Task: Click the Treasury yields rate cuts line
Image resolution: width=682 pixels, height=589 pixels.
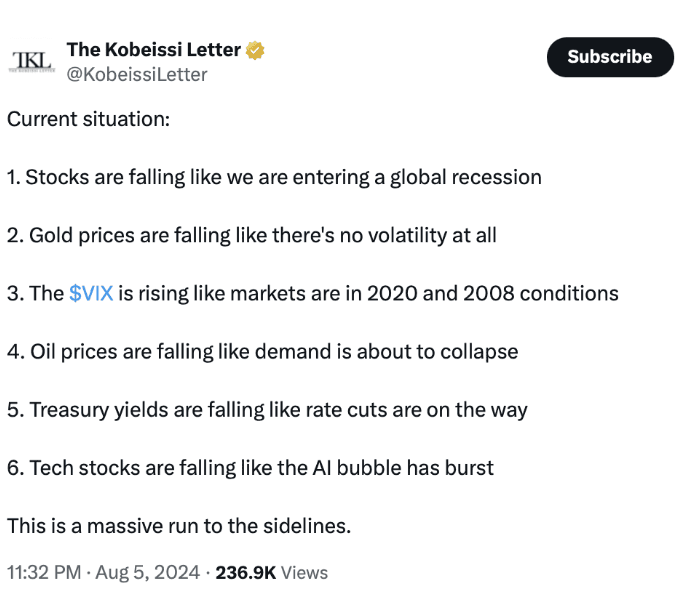Action: (x=267, y=410)
